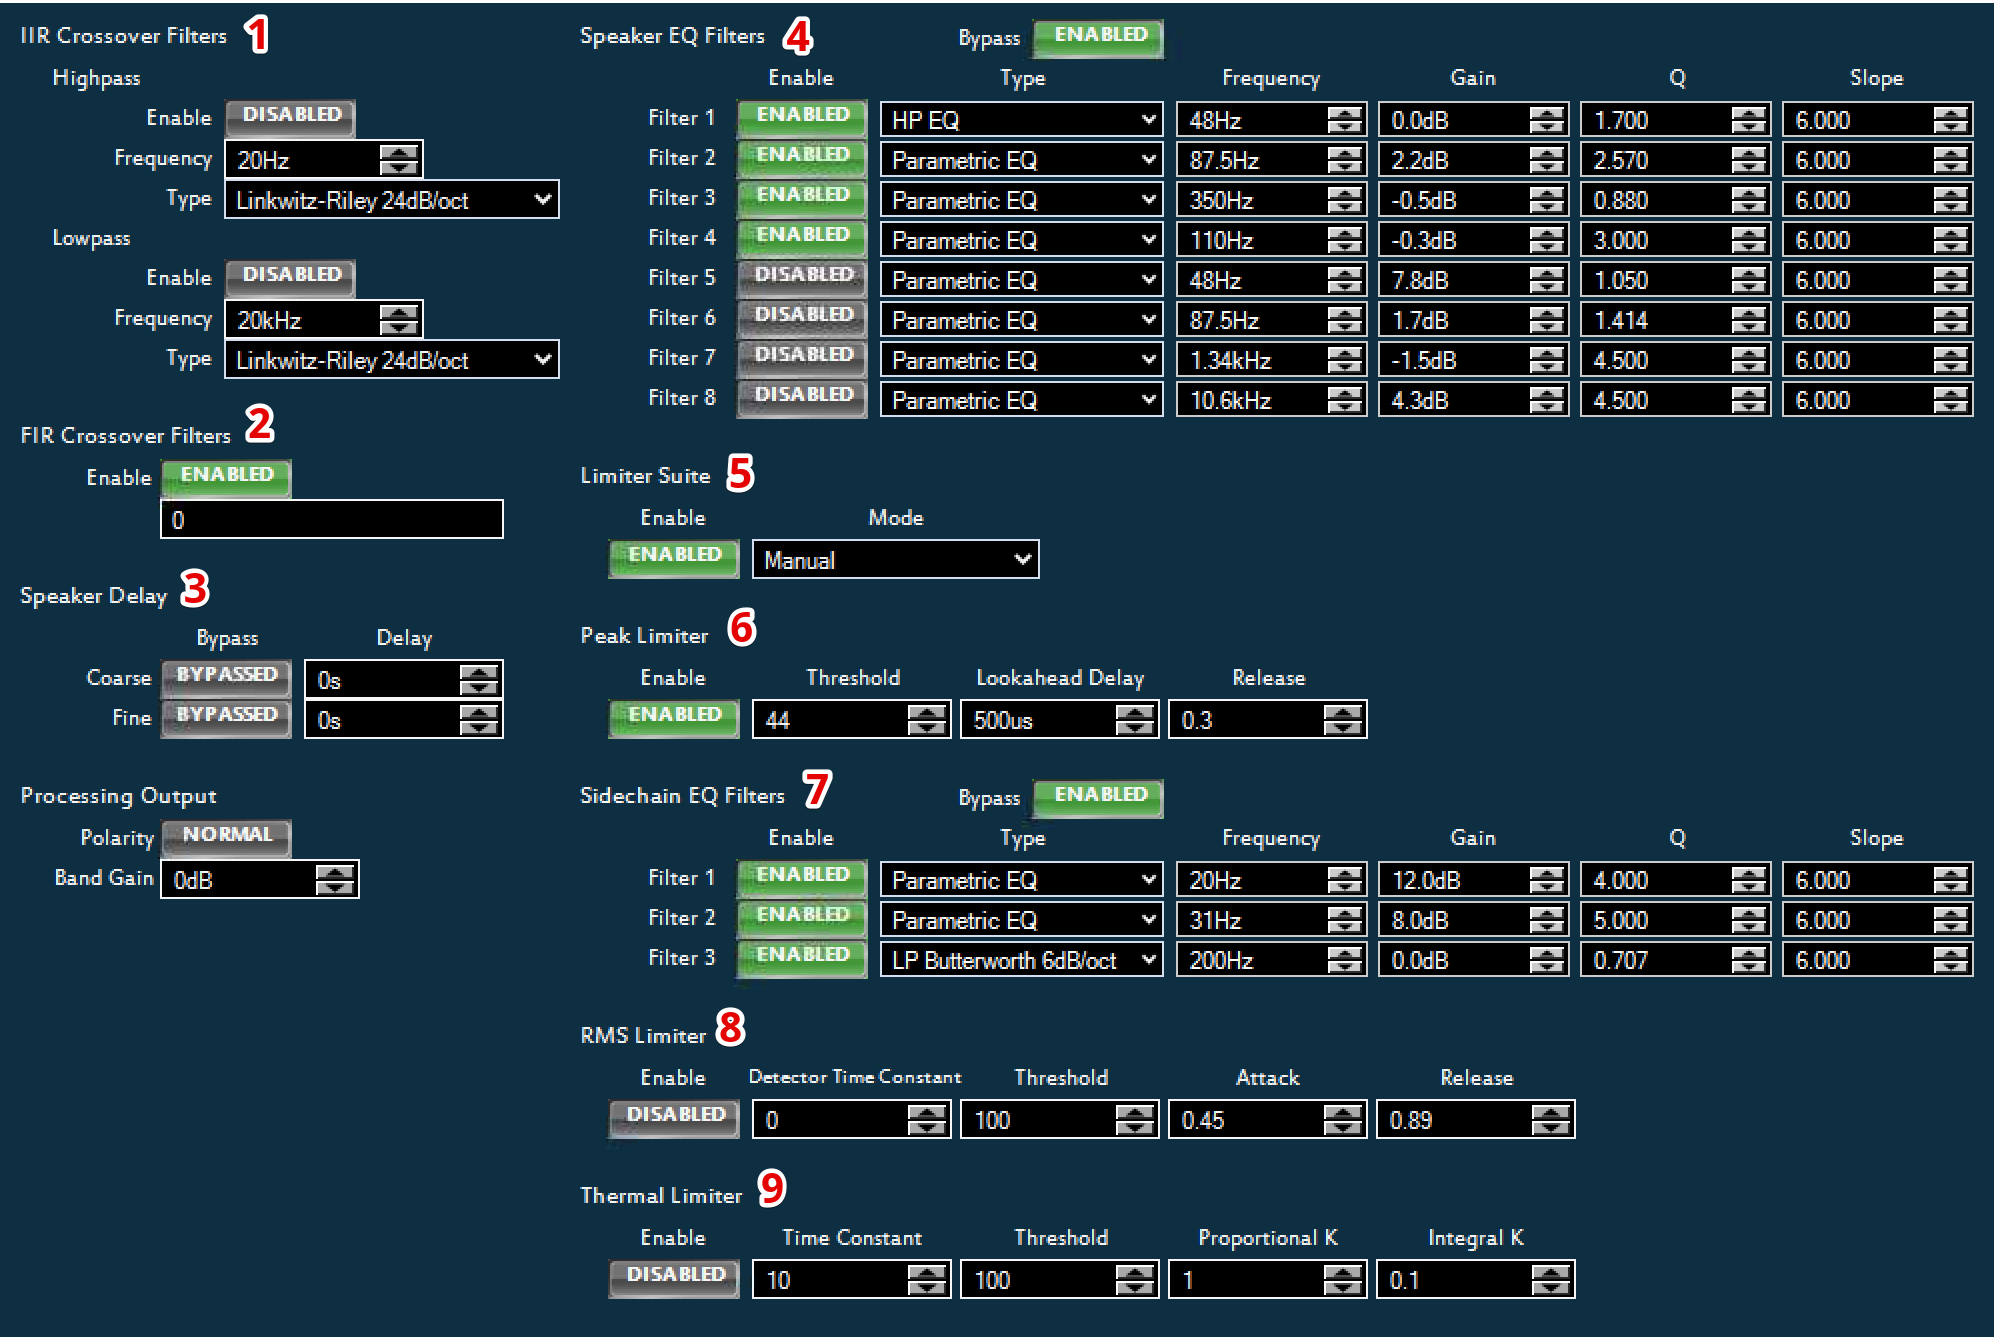Toggle the Limiter Suite enable button
This screenshot has width=1994, height=1337.
point(674,557)
